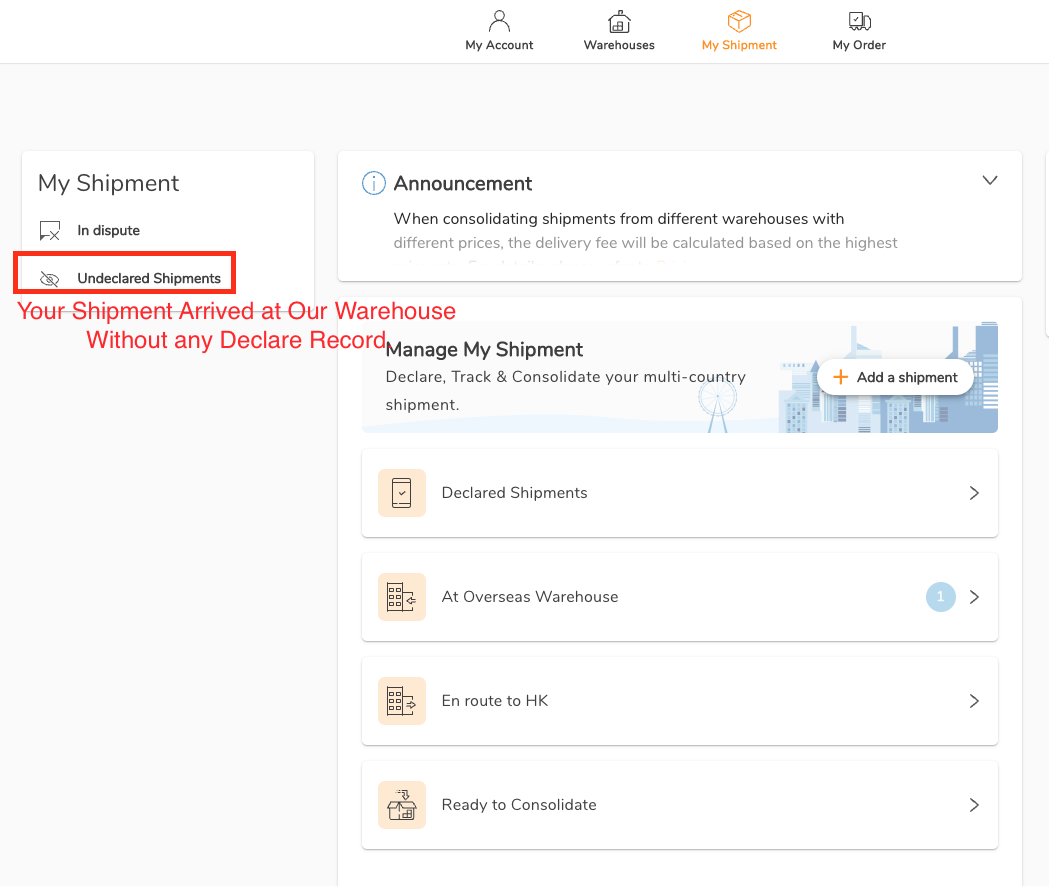Click the In dispute flag icon
This screenshot has height=886, width=1049.
pos(50,231)
